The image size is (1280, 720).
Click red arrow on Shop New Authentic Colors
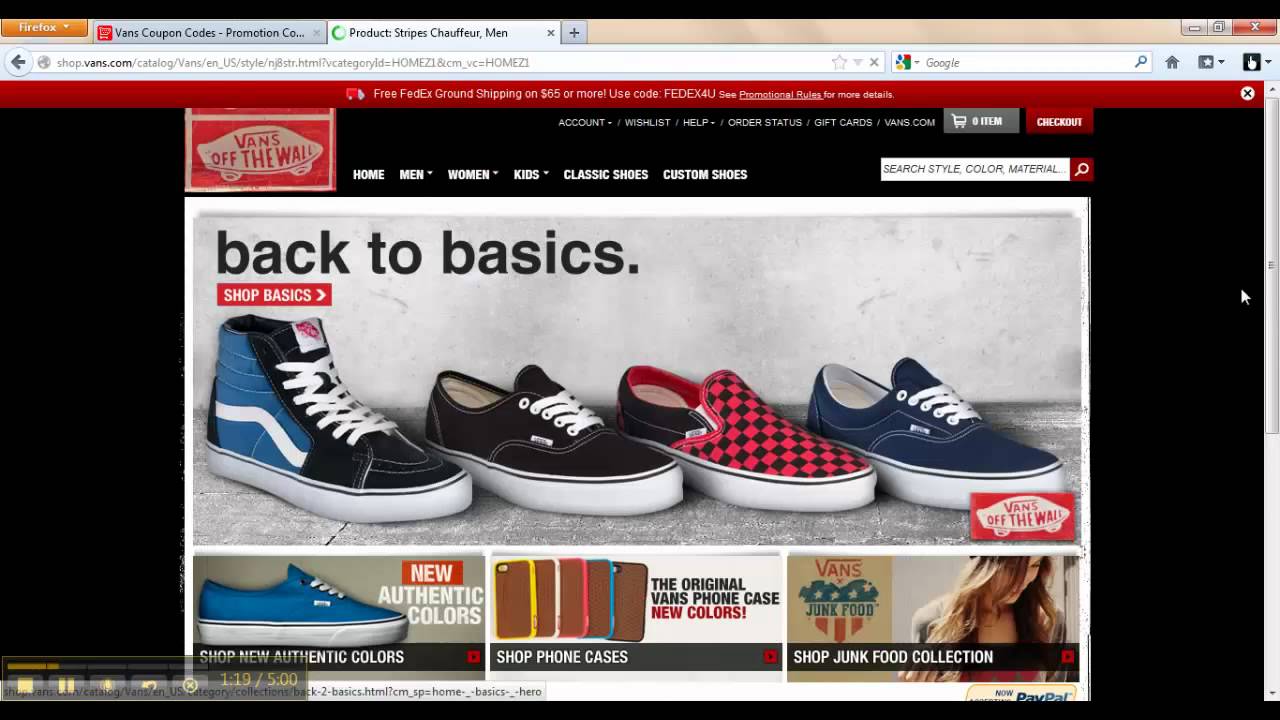473,657
